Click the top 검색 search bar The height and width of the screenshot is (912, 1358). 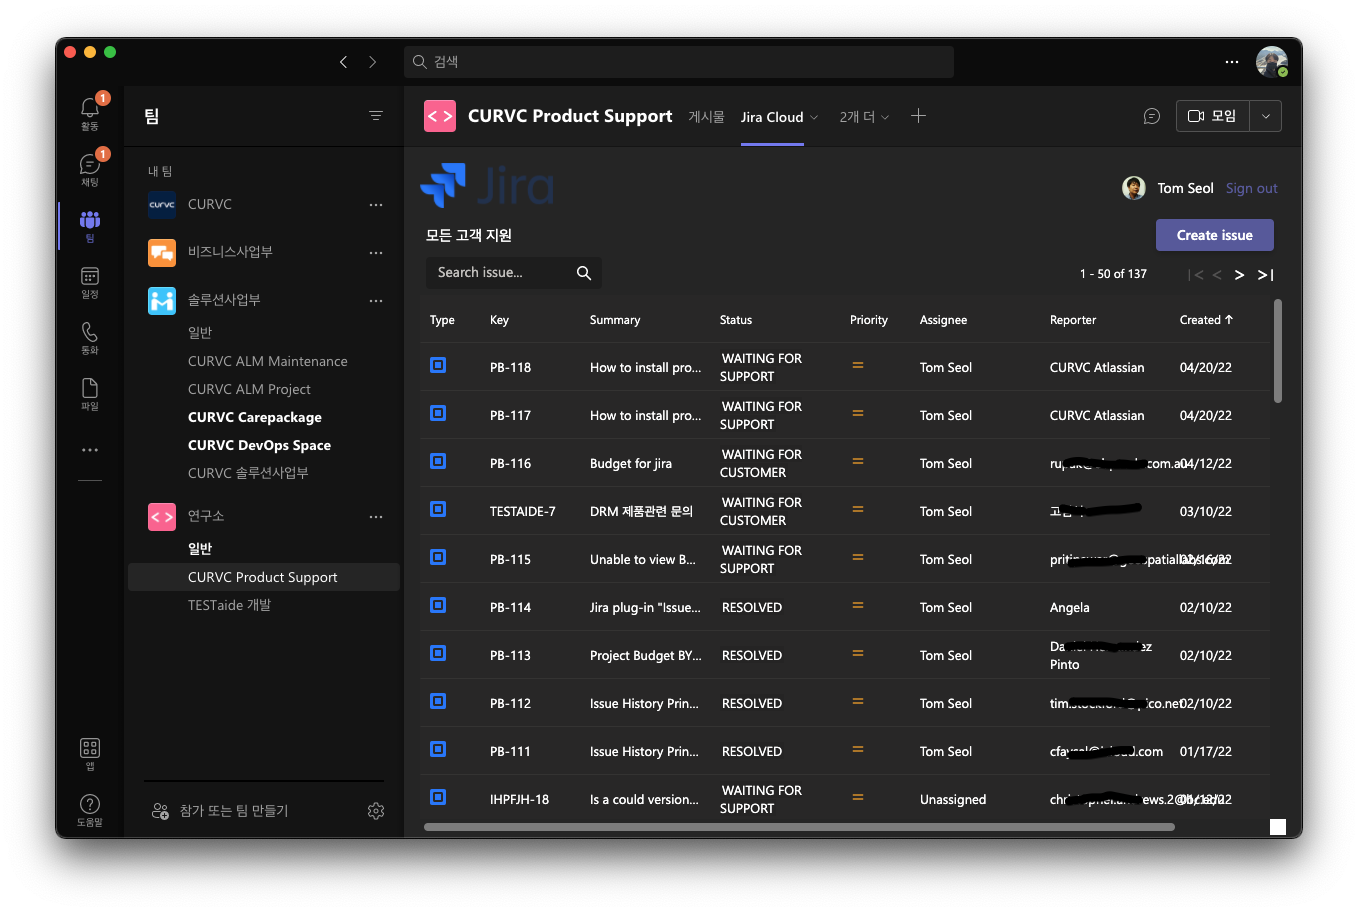click(x=679, y=62)
